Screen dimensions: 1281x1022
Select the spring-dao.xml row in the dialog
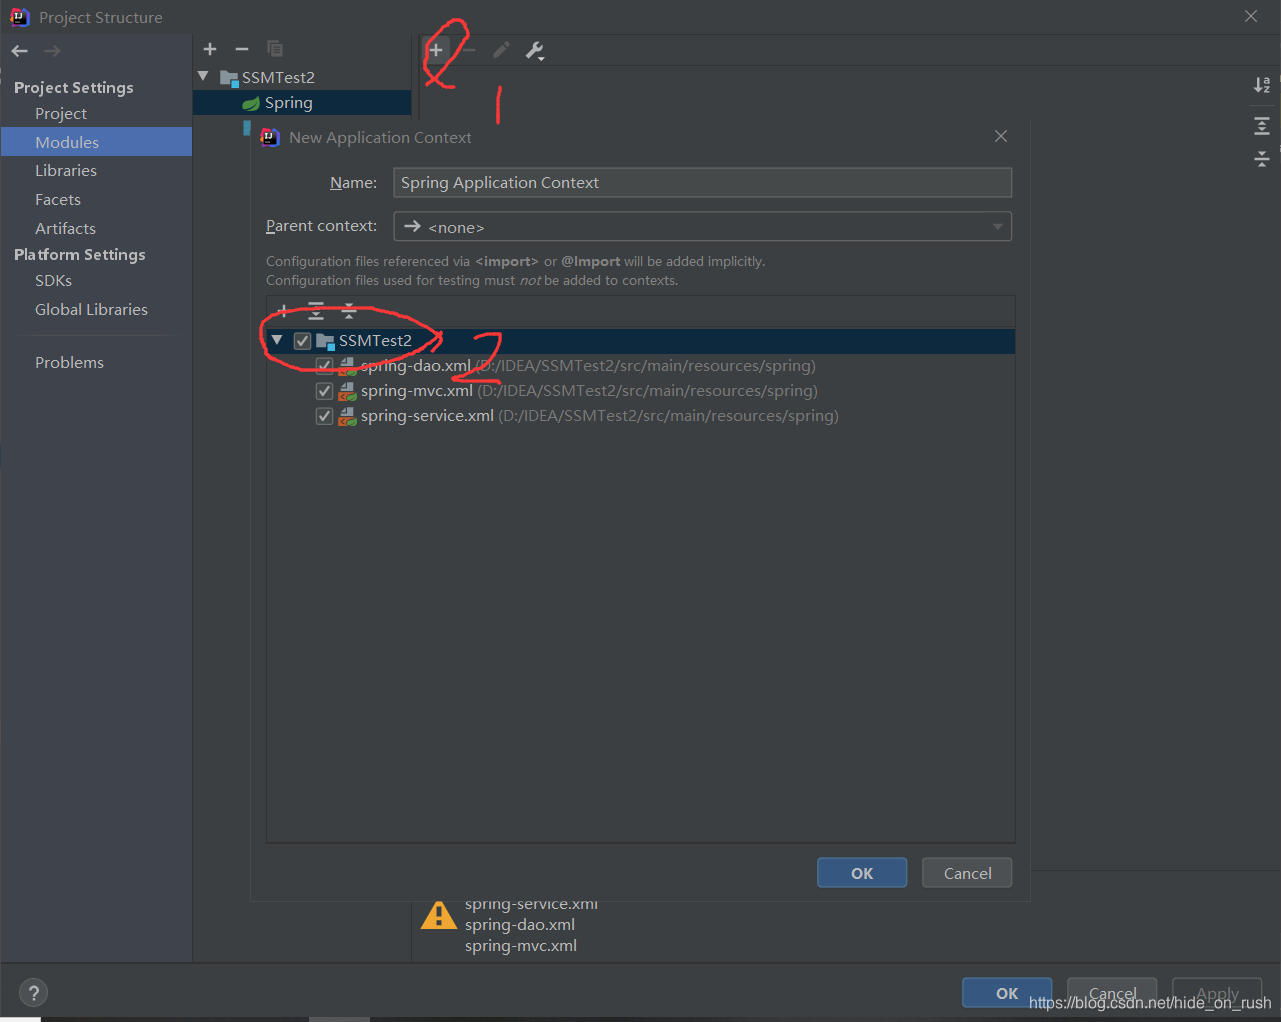tap(641, 366)
